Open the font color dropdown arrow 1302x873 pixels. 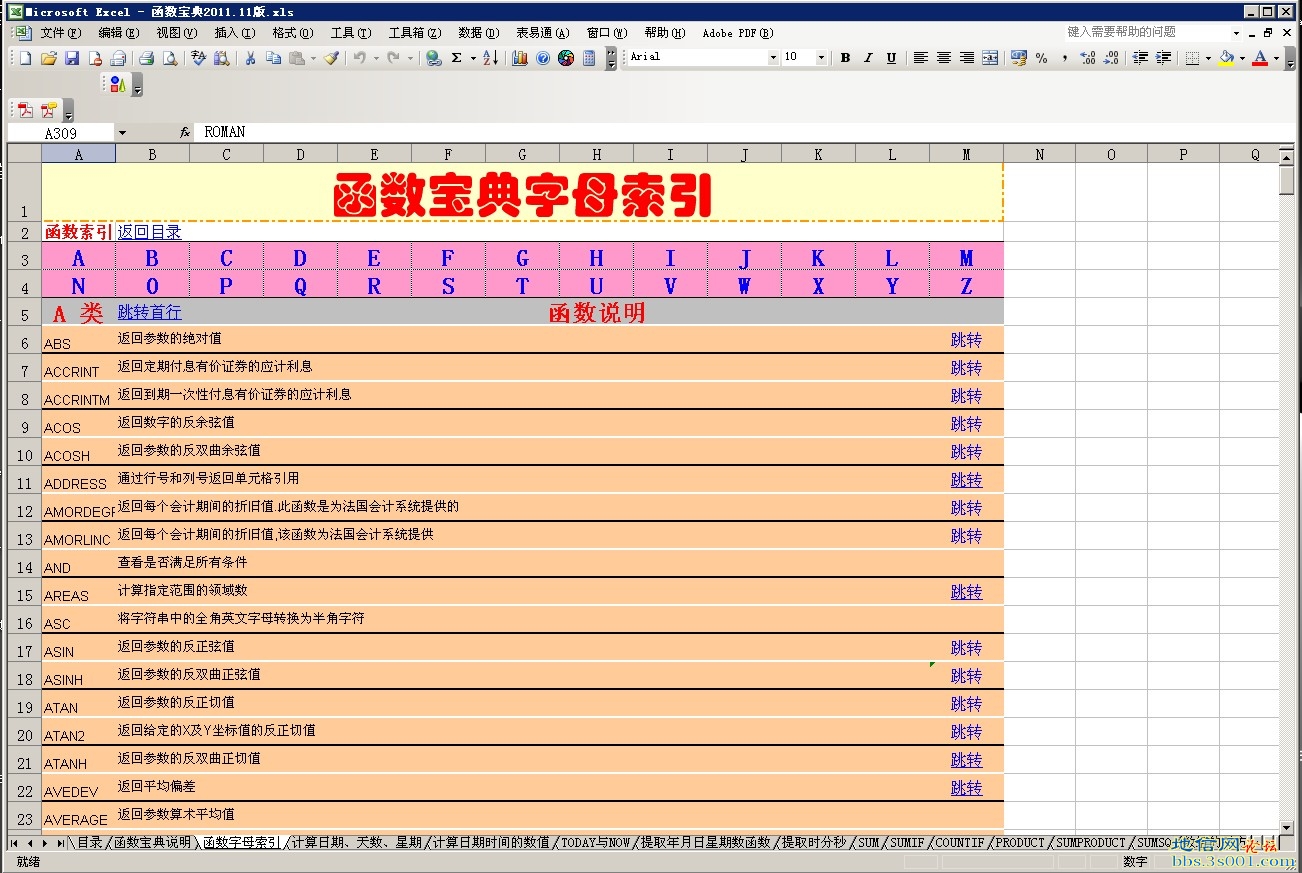(x=1276, y=58)
